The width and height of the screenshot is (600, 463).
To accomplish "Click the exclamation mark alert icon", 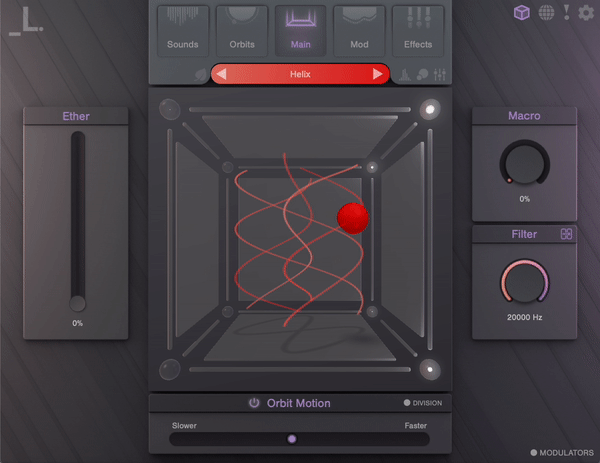I will (x=567, y=13).
